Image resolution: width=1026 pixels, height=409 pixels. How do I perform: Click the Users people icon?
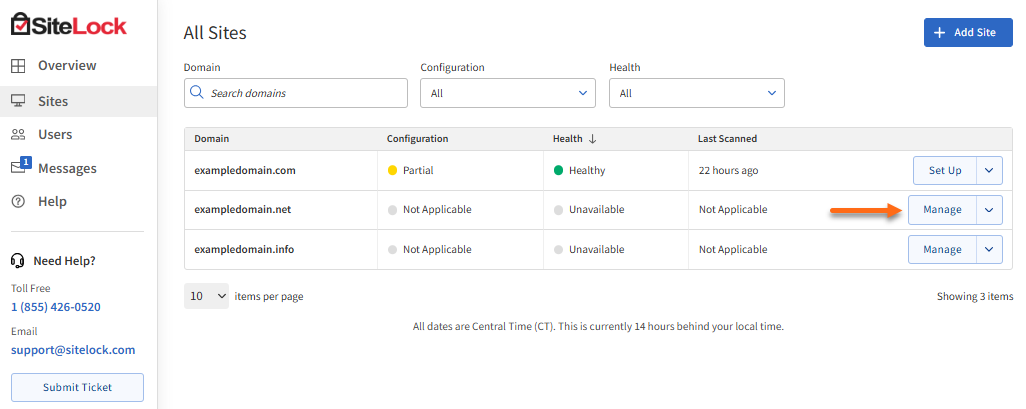point(18,134)
